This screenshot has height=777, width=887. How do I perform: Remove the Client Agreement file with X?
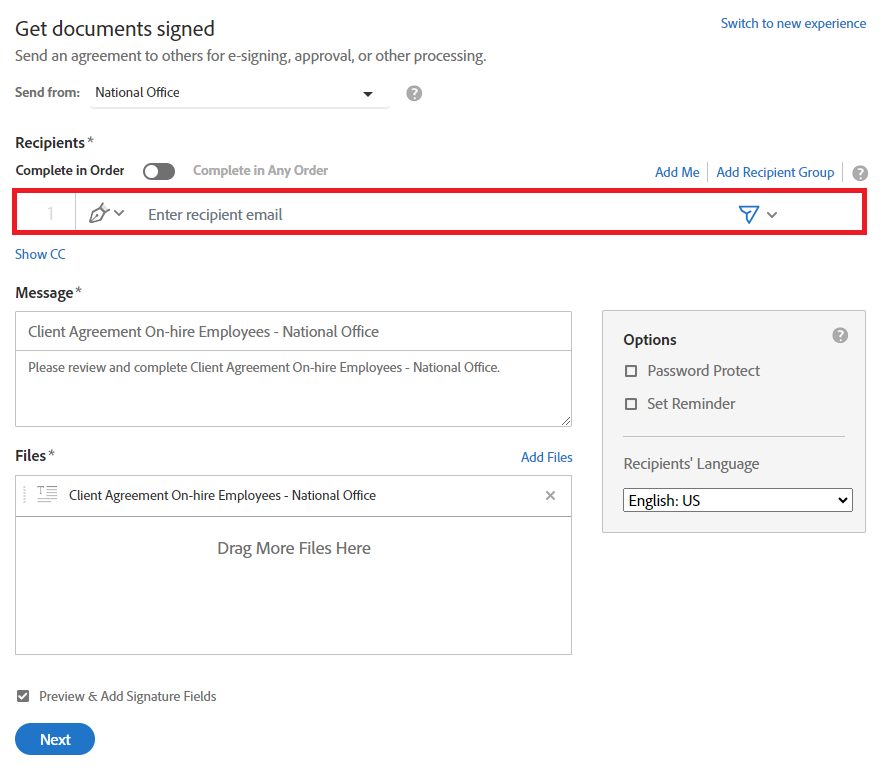550,495
